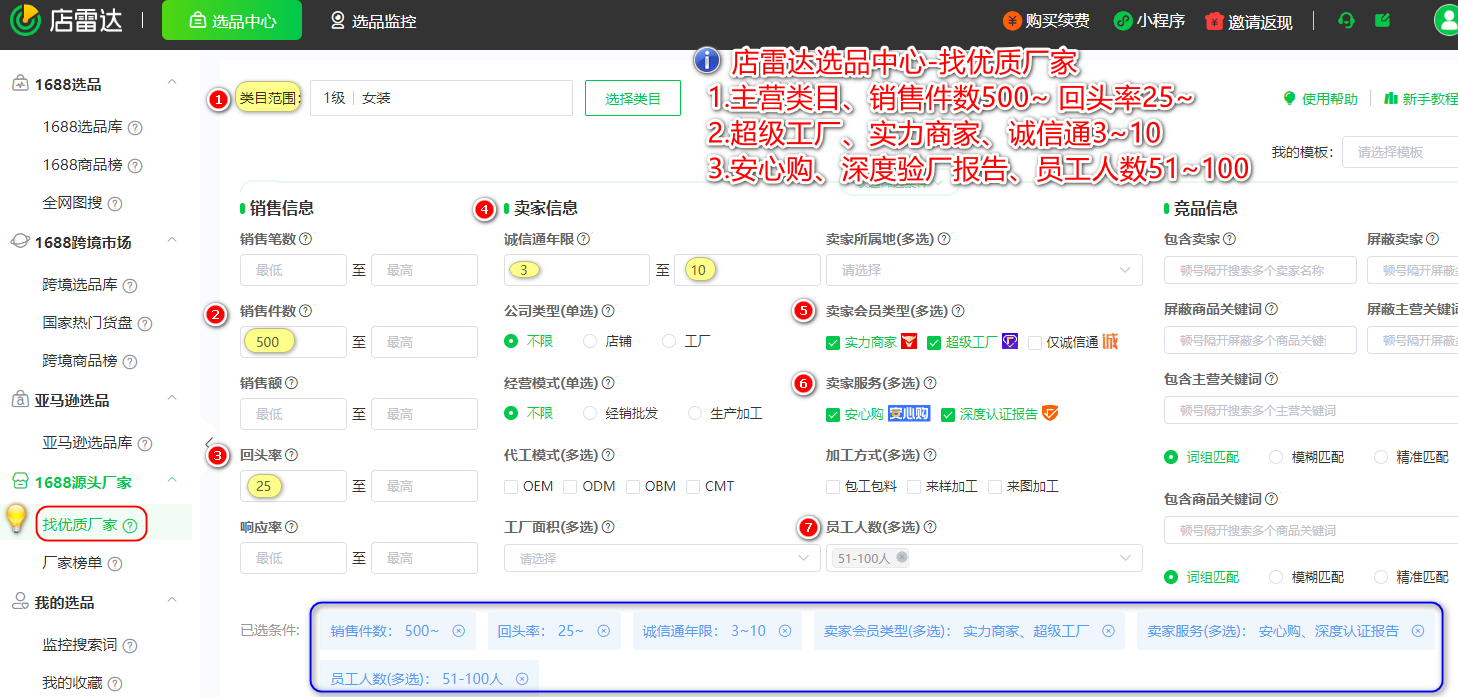
Task: Open 我的收藏 in the sidebar
Action: click(x=72, y=683)
